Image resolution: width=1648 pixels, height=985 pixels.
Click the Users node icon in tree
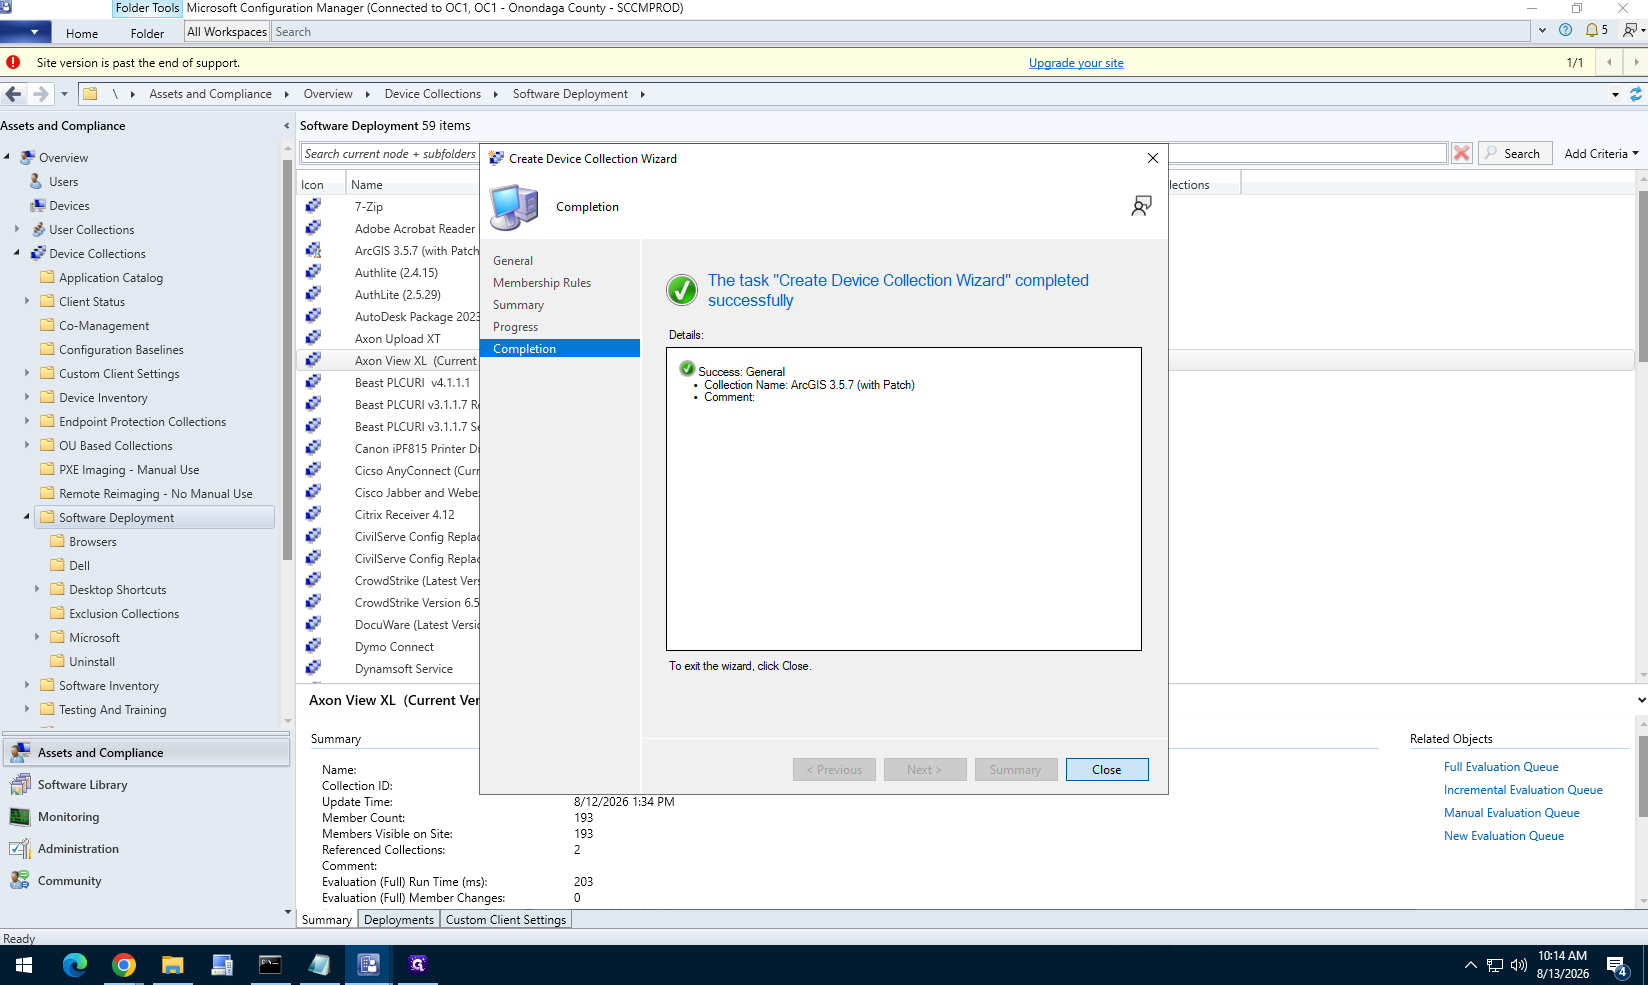37,181
